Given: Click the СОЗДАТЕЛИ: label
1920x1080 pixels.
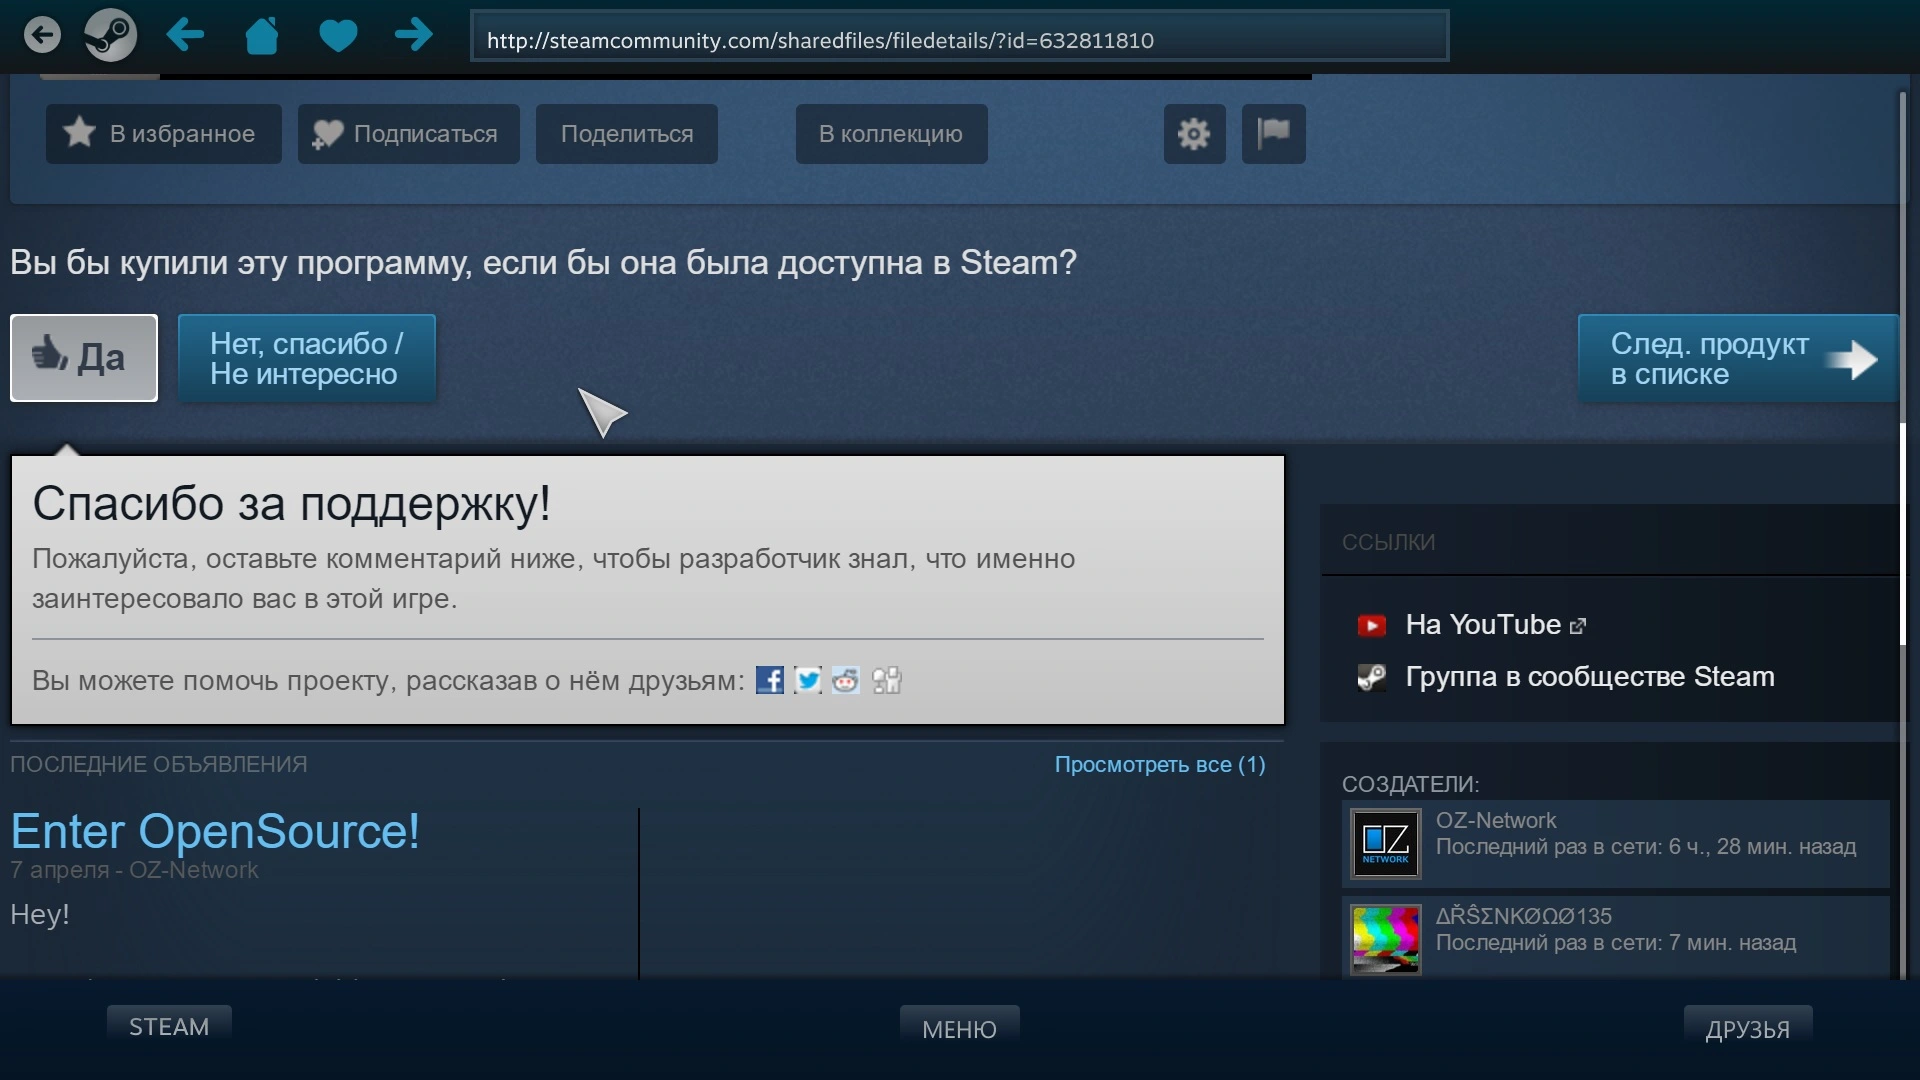Looking at the screenshot, I should (x=1410, y=784).
